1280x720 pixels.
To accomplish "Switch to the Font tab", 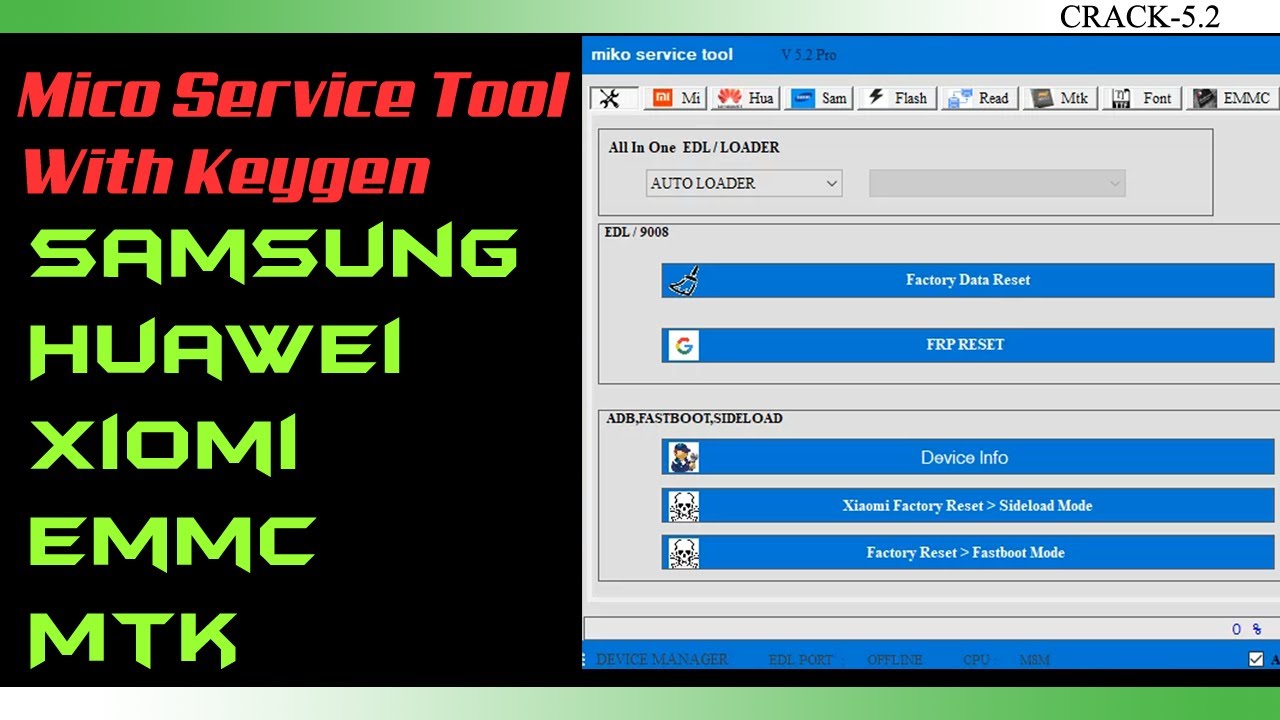I will pyautogui.click(x=1142, y=98).
